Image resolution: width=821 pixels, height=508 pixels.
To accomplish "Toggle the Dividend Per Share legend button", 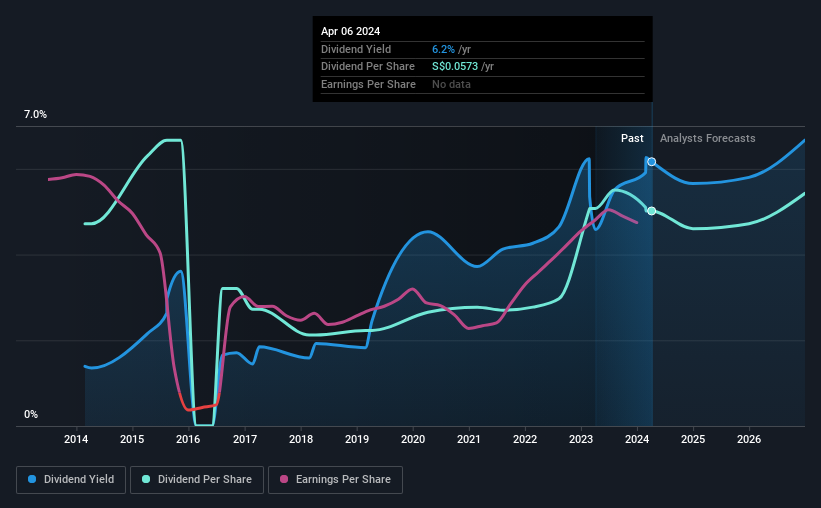I will pyautogui.click(x=197, y=480).
